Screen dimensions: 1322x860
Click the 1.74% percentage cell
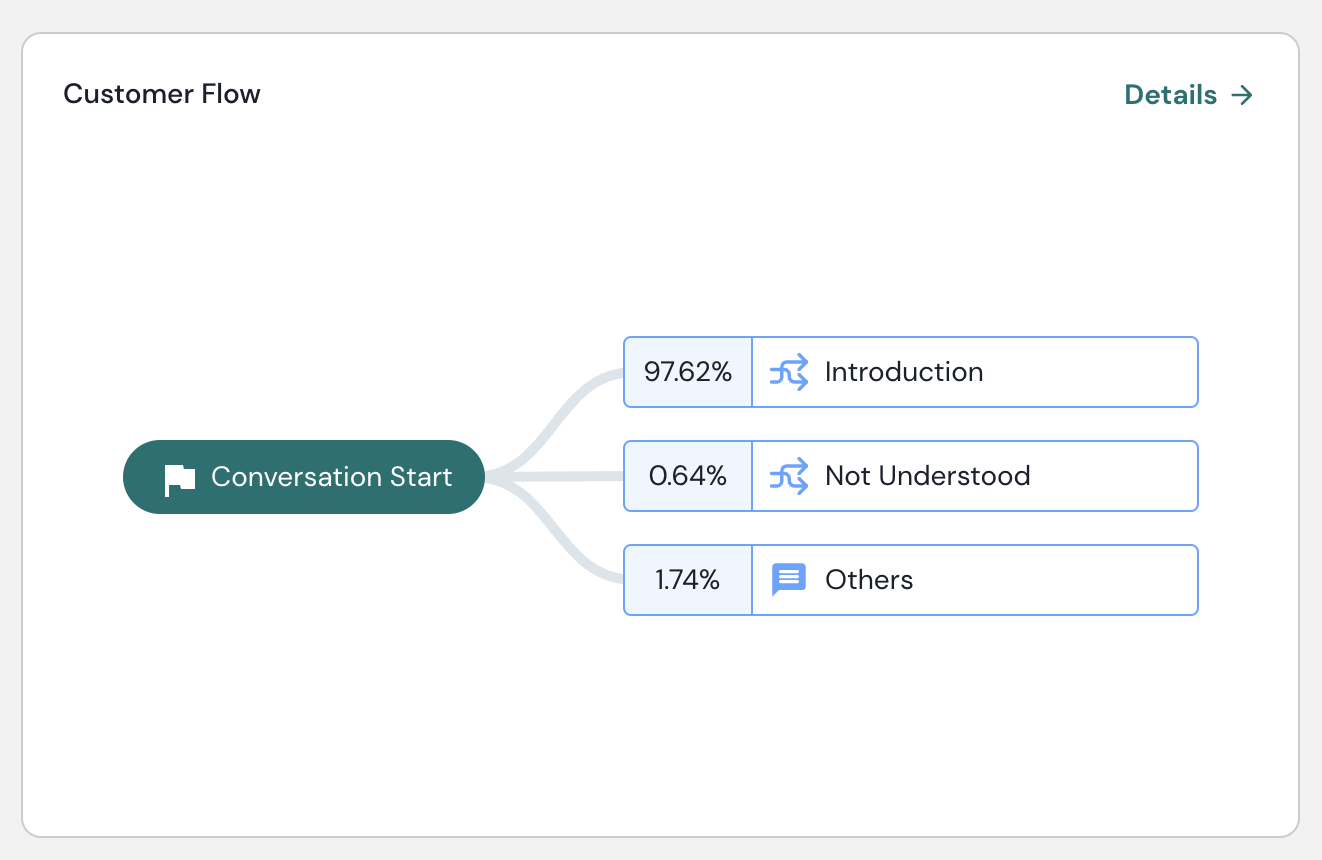pyautogui.click(x=688, y=580)
